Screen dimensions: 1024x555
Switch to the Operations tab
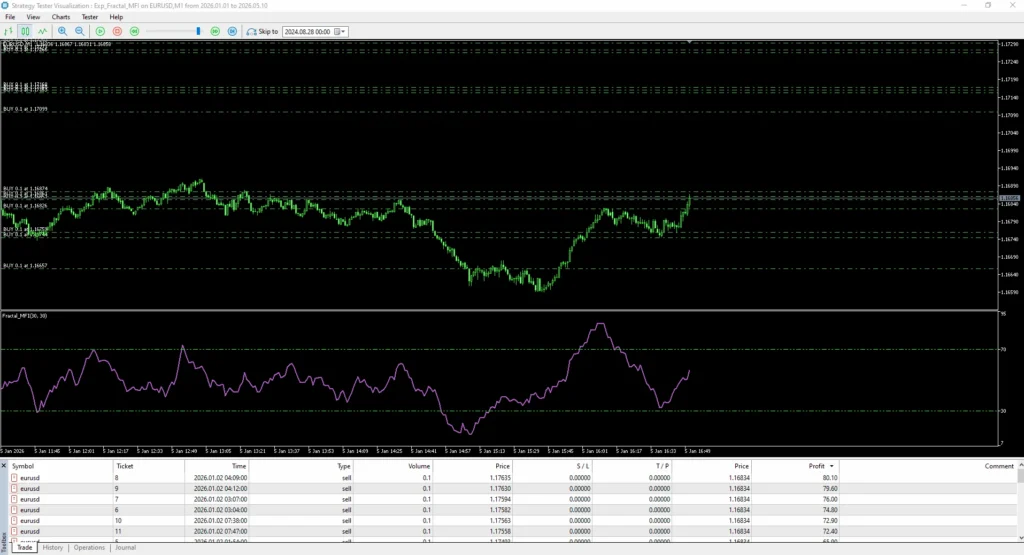[89, 548]
